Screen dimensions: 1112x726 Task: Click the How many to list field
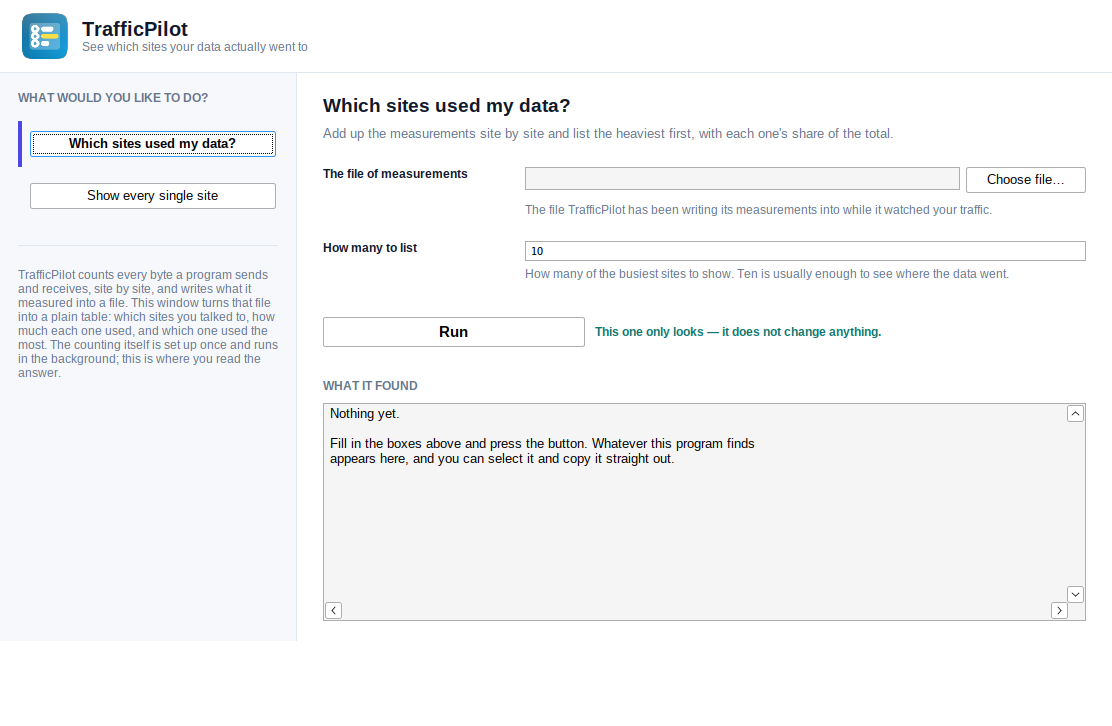click(805, 251)
